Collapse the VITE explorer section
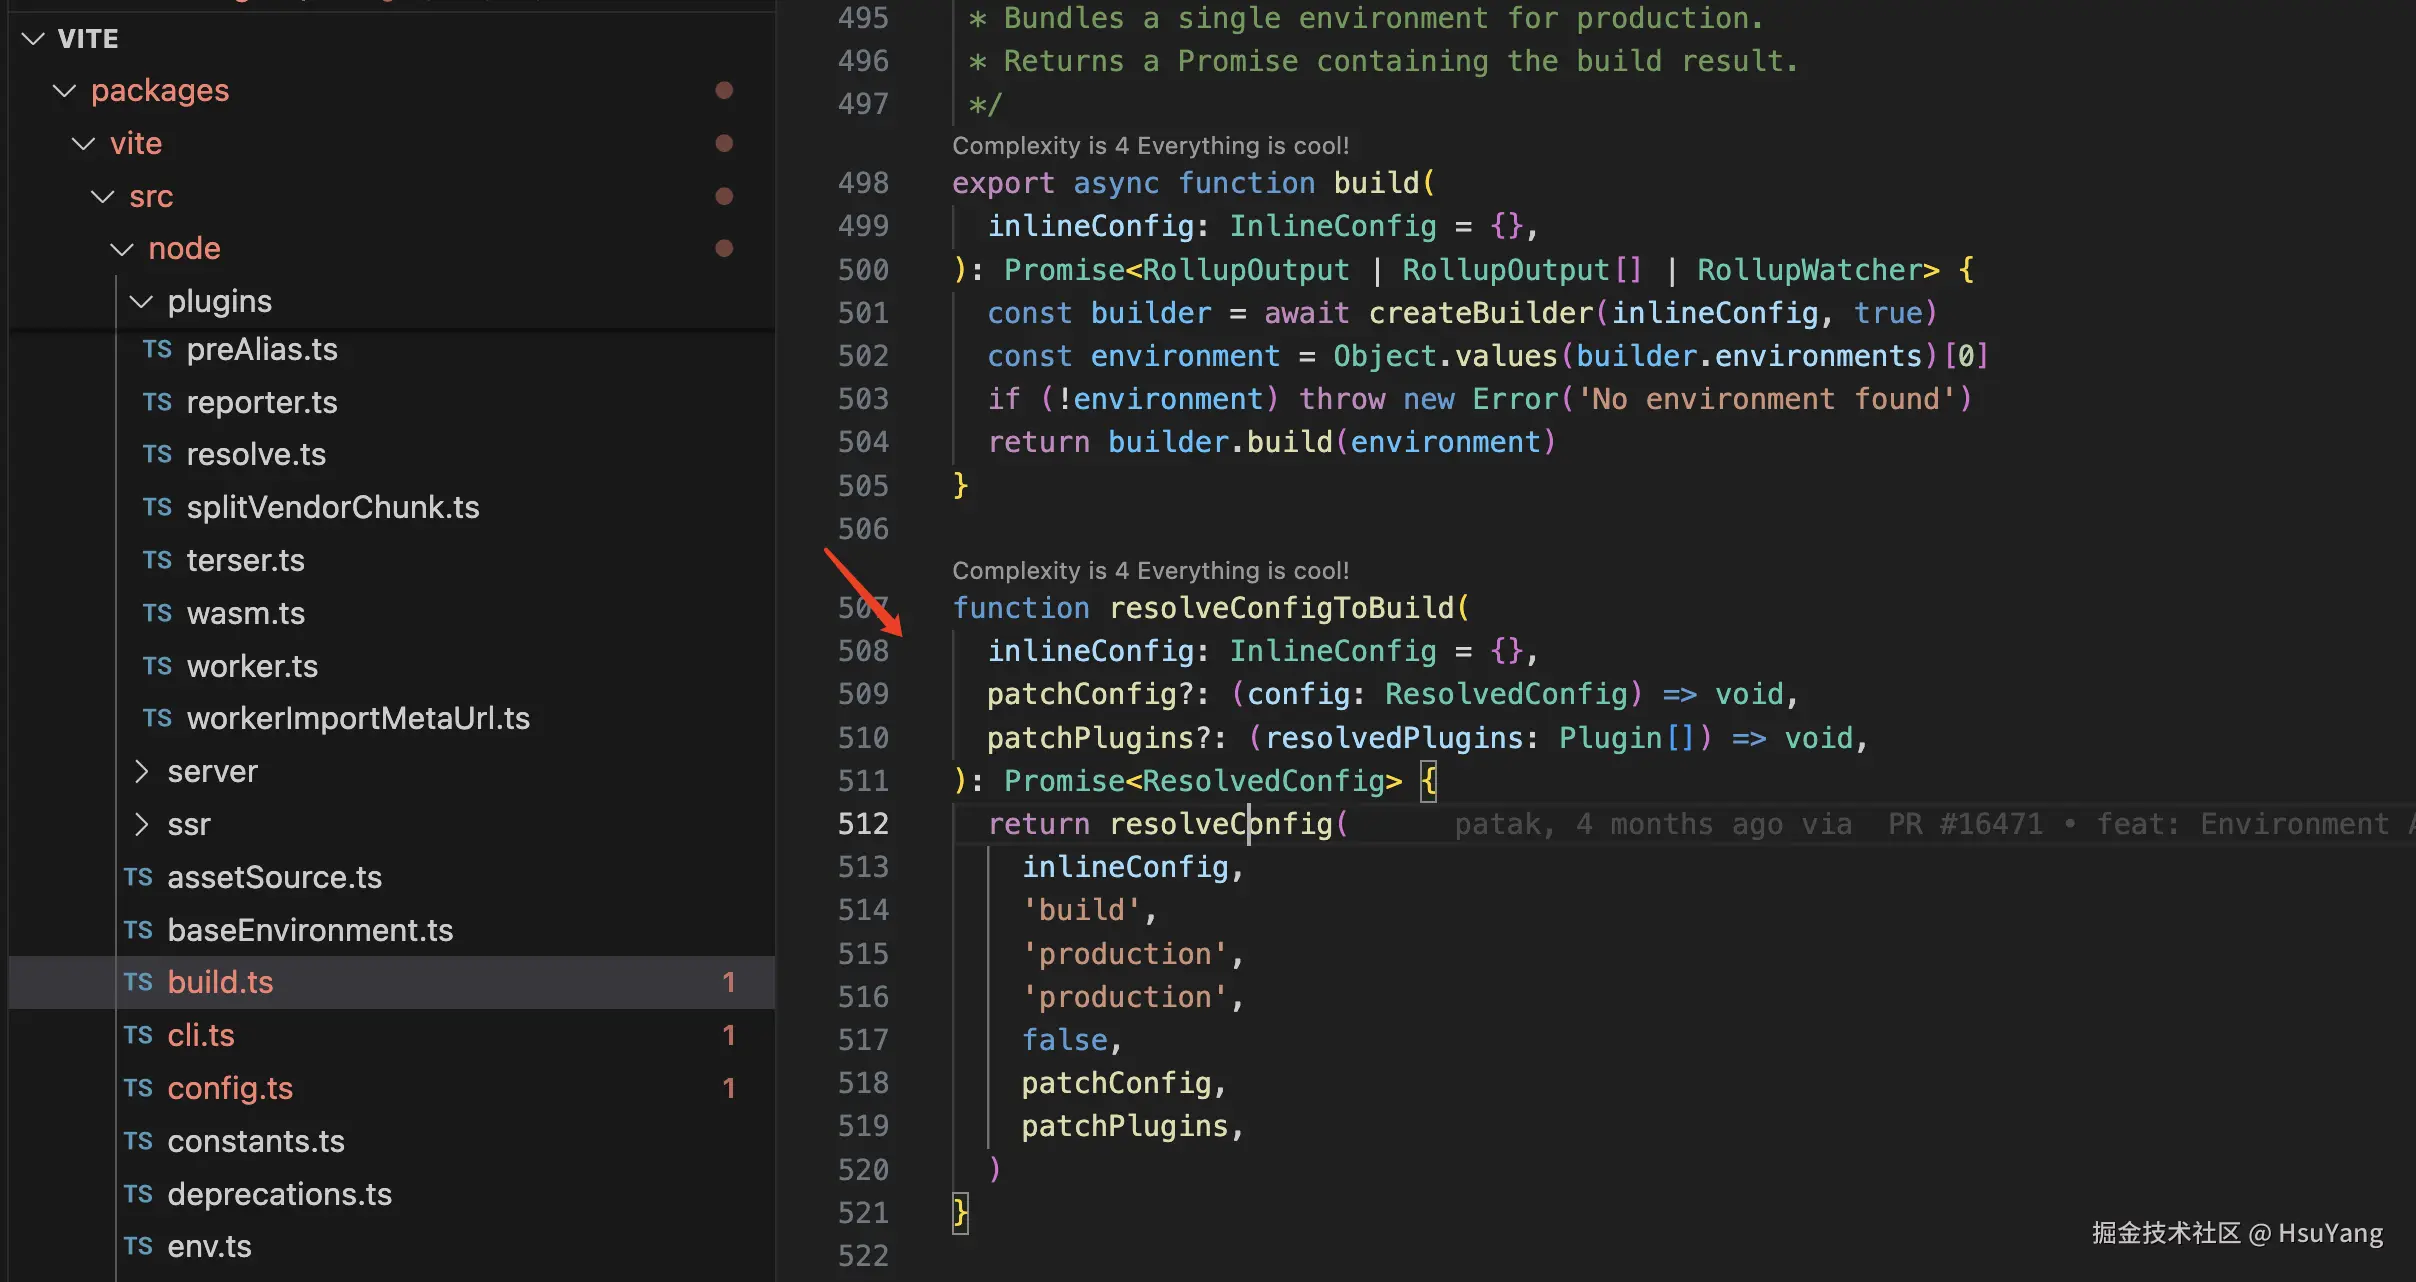This screenshot has width=2416, height=1282. pyautogui.click(x=33, y=39)
